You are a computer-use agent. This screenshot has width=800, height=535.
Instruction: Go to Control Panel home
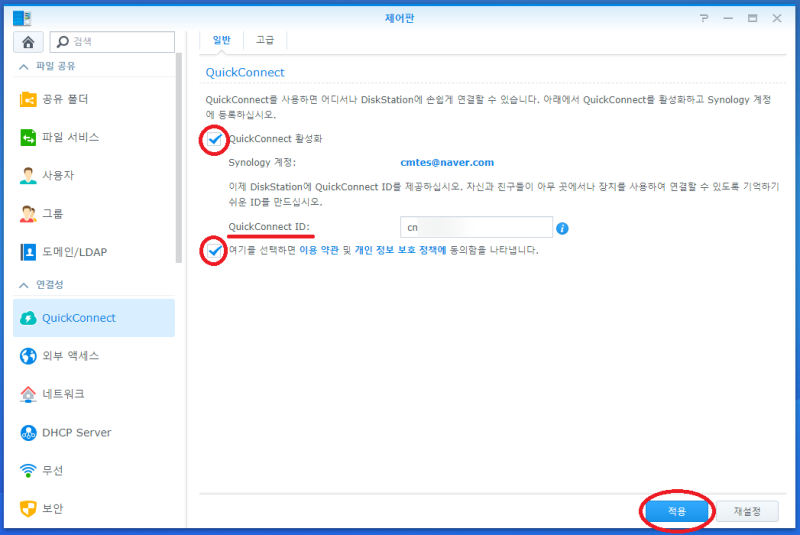28,42
